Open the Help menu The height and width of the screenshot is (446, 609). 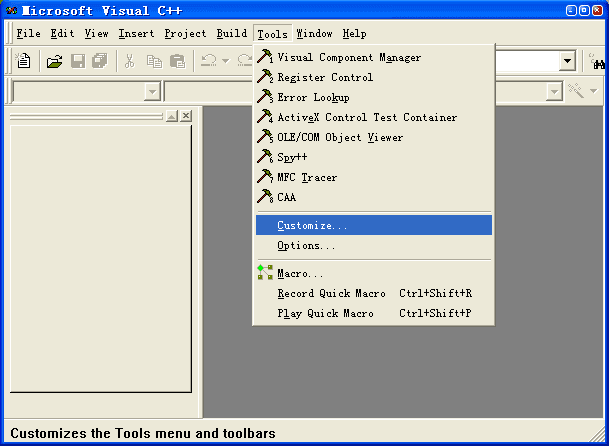[354, 34]
